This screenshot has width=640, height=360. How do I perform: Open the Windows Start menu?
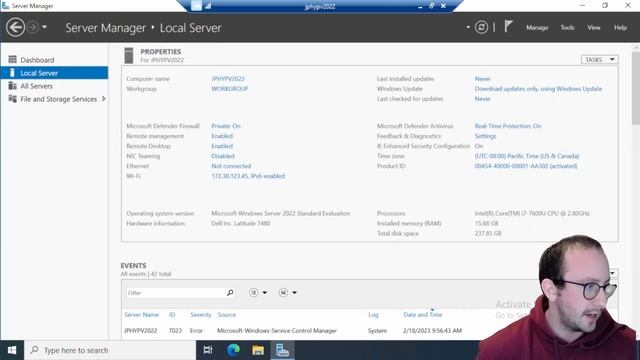click(12, 350)
